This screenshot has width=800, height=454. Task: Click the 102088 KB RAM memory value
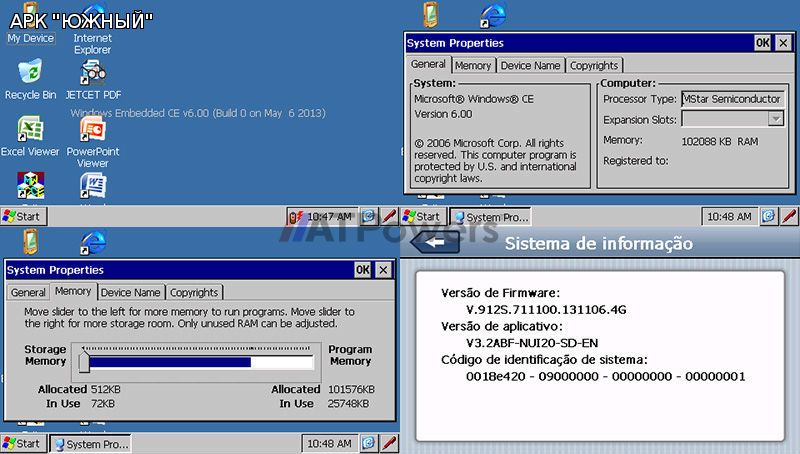[720, 141]
